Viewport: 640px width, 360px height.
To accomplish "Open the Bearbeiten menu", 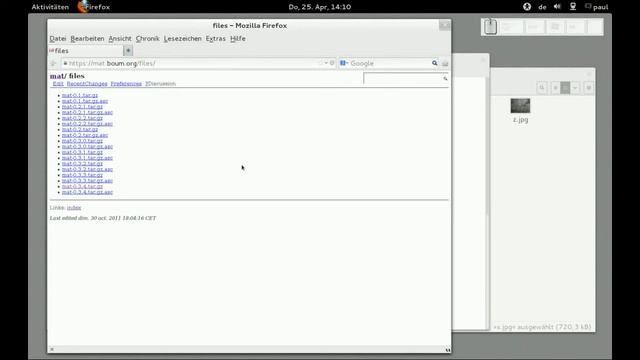I will pyautogui.click(x=87, y=38).
